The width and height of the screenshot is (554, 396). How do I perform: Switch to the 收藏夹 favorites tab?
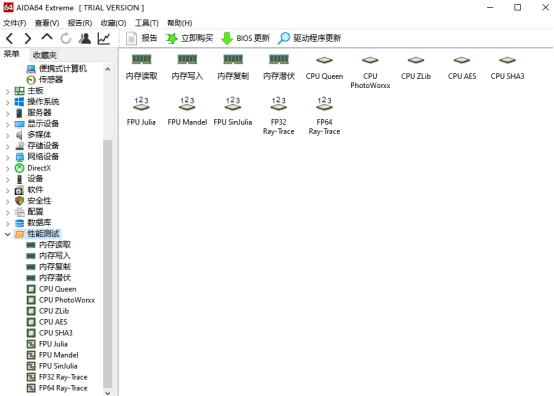pos(44,55)
